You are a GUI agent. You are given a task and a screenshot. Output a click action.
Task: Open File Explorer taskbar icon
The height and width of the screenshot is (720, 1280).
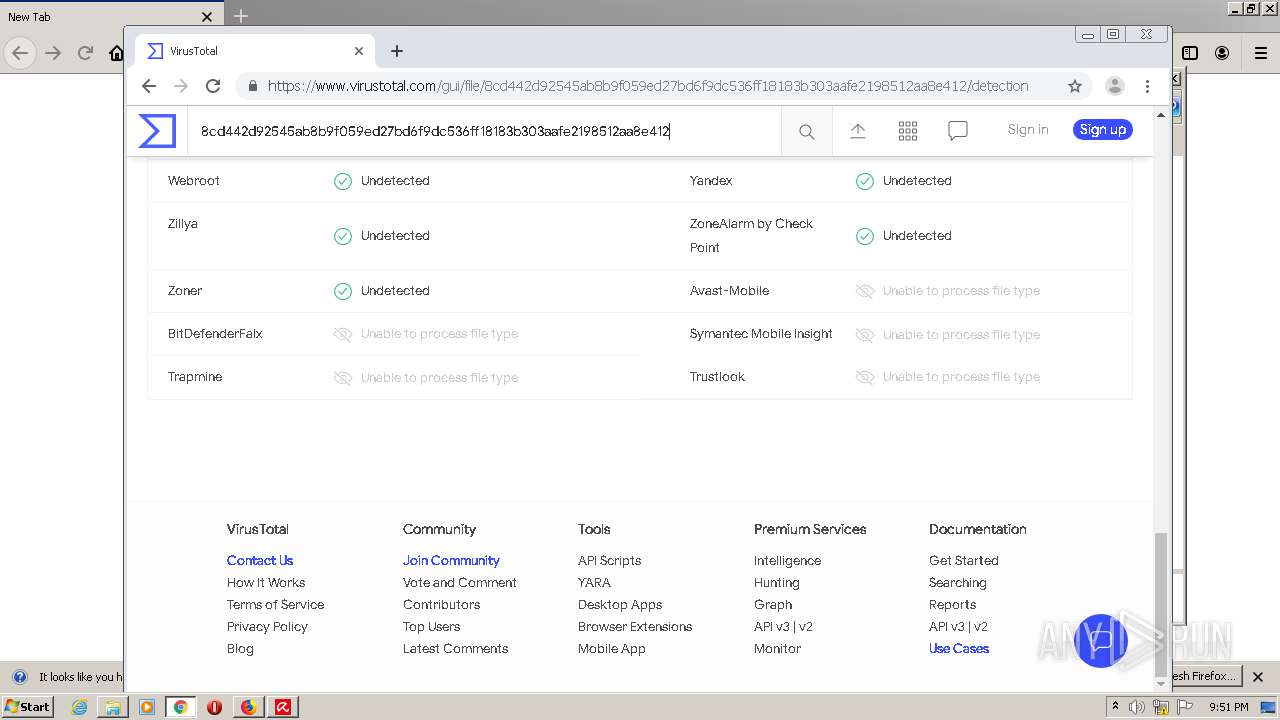pos(113,707)
